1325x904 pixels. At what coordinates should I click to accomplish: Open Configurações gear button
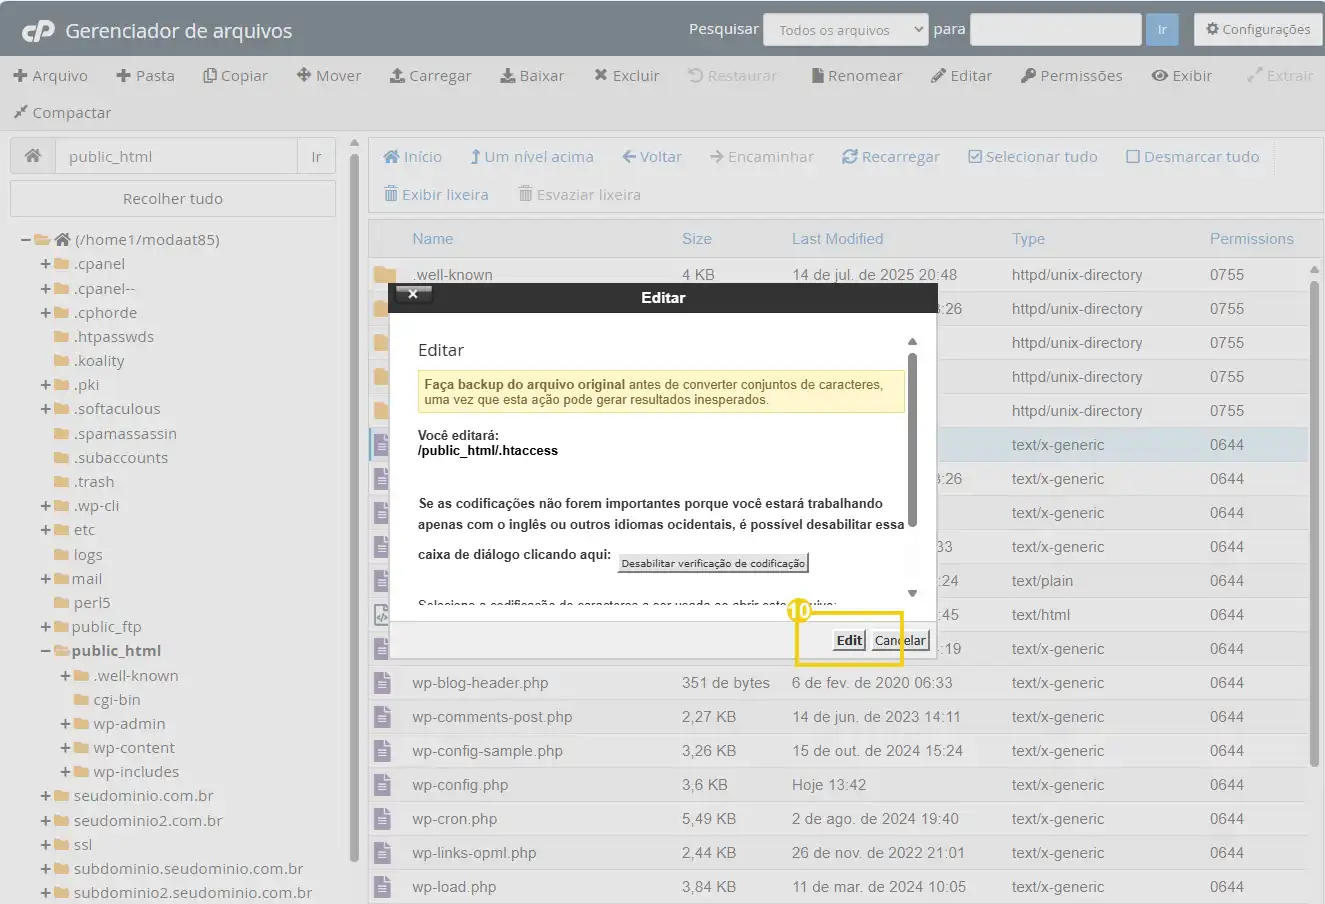coord(1258,29)
